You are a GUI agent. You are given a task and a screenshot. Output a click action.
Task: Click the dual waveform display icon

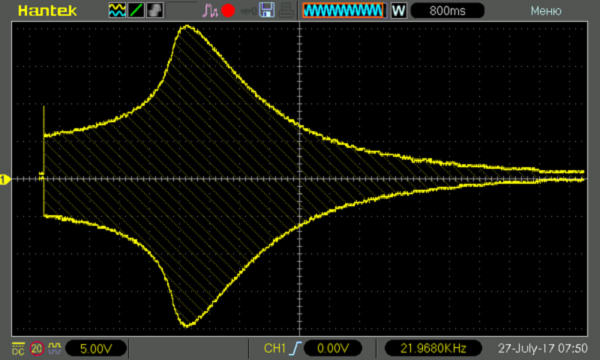pyautogui.click(x=117, y=10)
